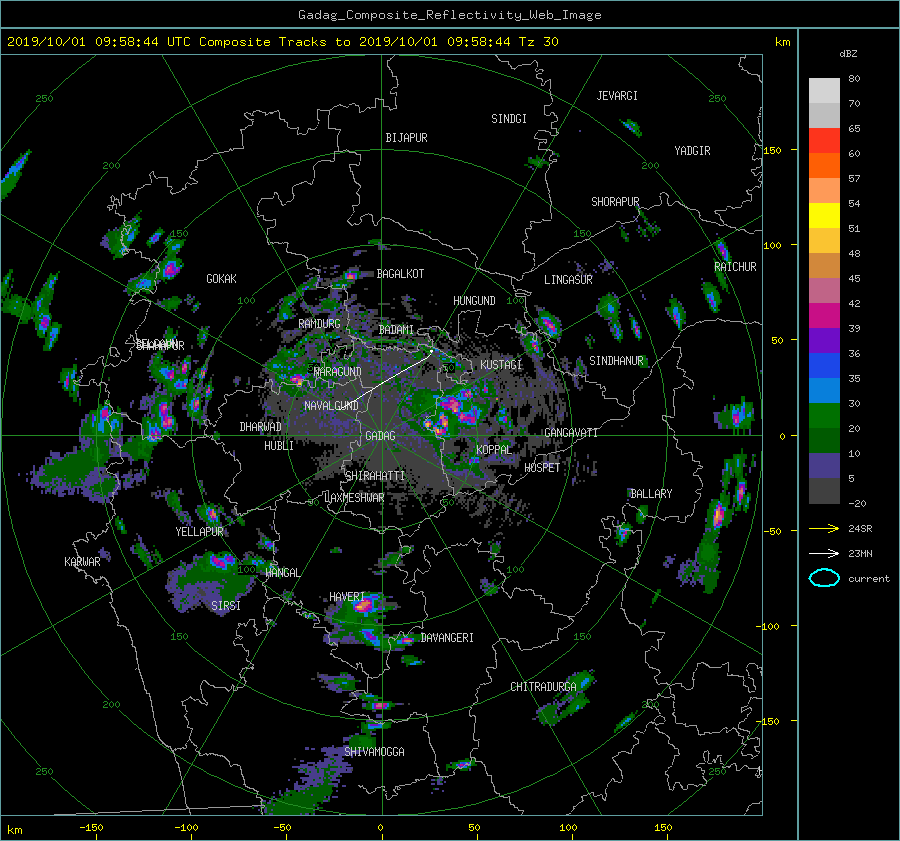
Task: Click the SIRSI city label
Action: [x=226, y=606]
